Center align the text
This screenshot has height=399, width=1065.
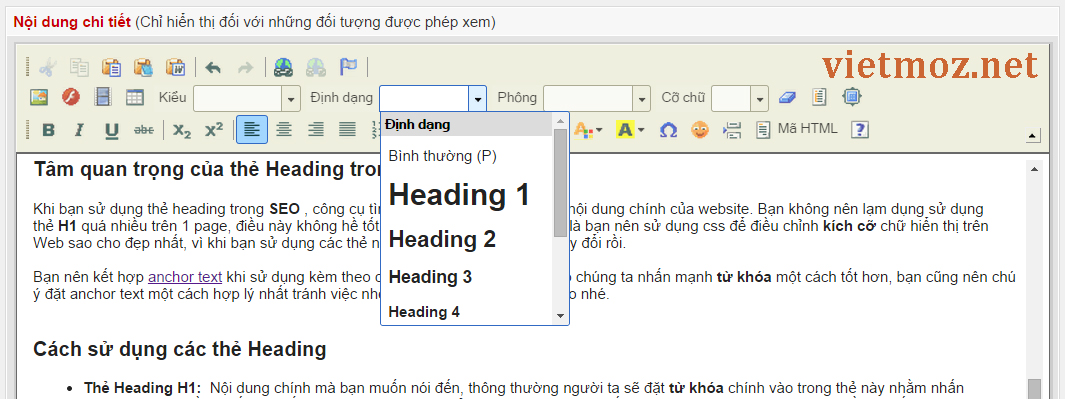[283, 130]
